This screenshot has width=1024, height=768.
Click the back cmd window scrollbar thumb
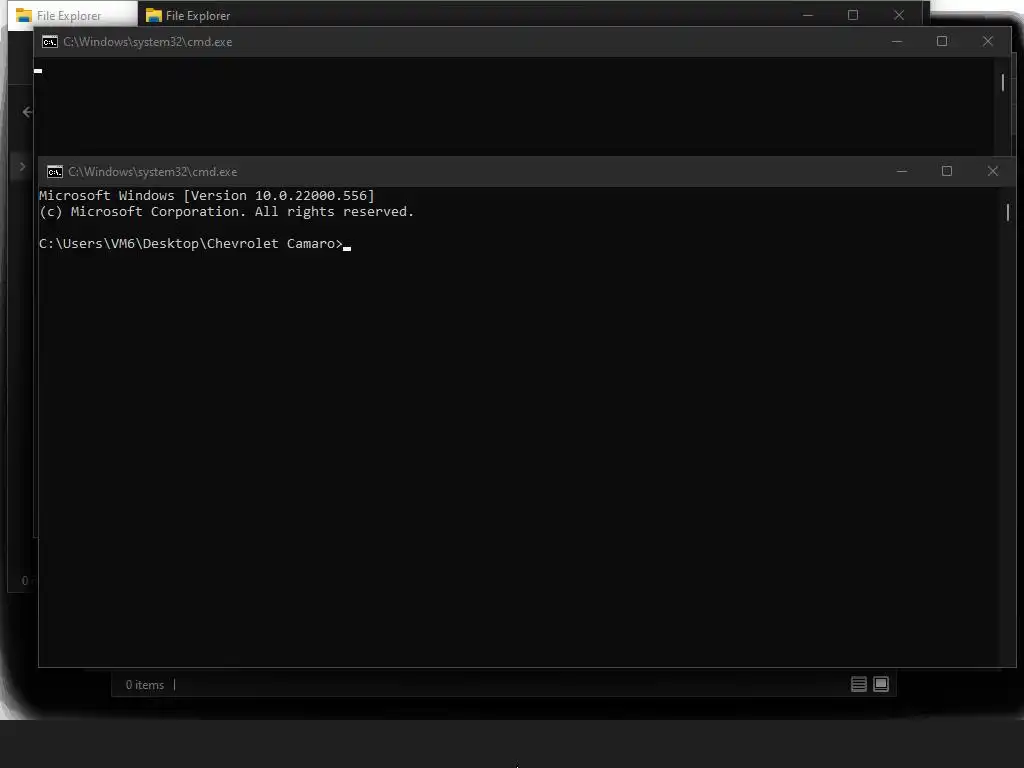pos(1002,82)
